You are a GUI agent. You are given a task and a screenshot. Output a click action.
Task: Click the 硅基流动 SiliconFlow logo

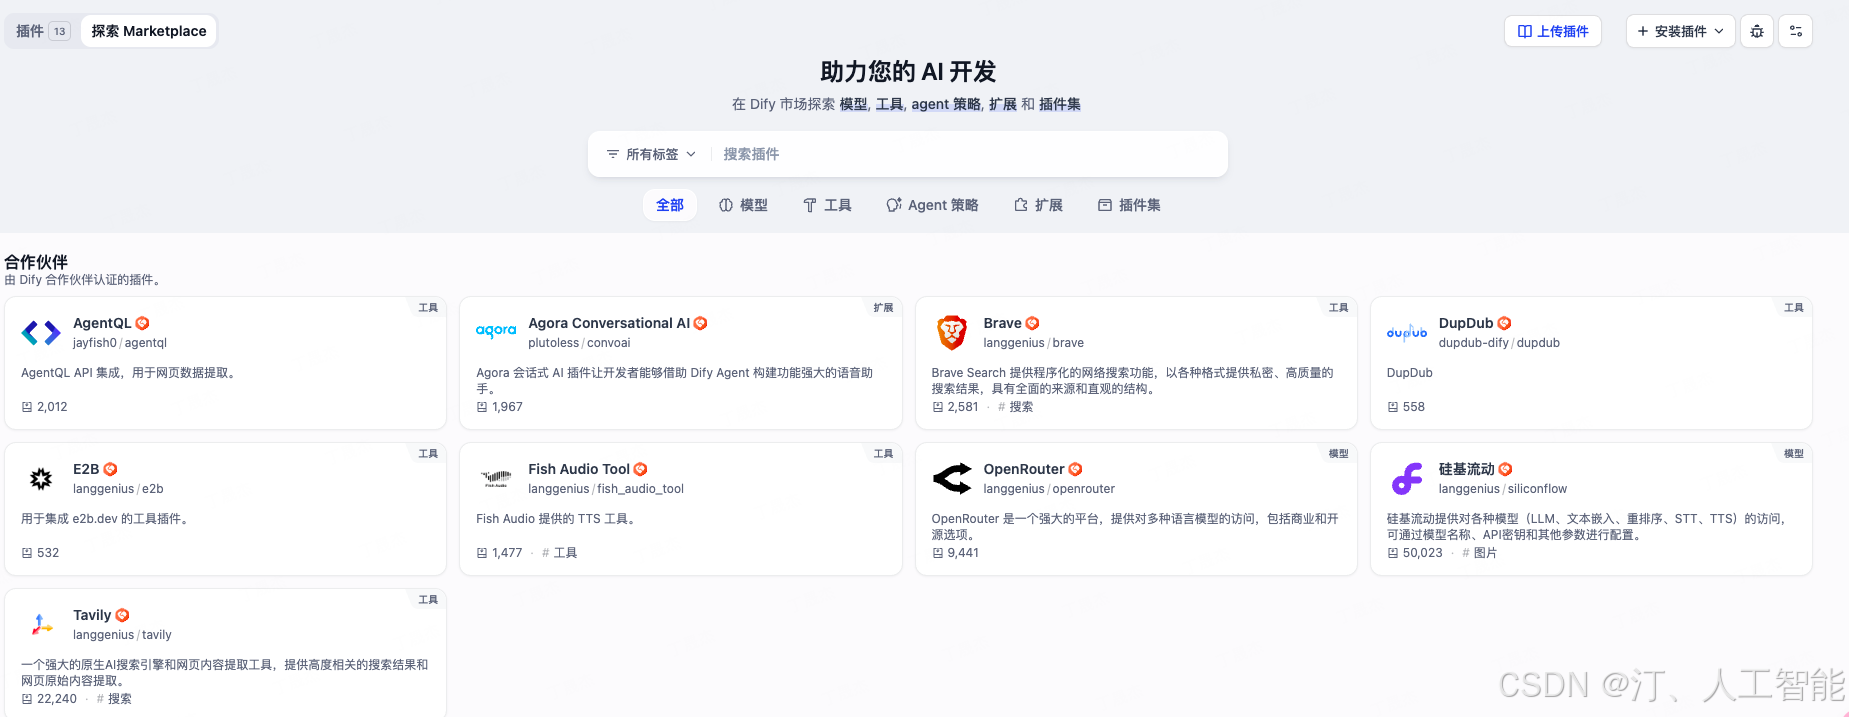pyautogui.click(x=1407, y=479)
